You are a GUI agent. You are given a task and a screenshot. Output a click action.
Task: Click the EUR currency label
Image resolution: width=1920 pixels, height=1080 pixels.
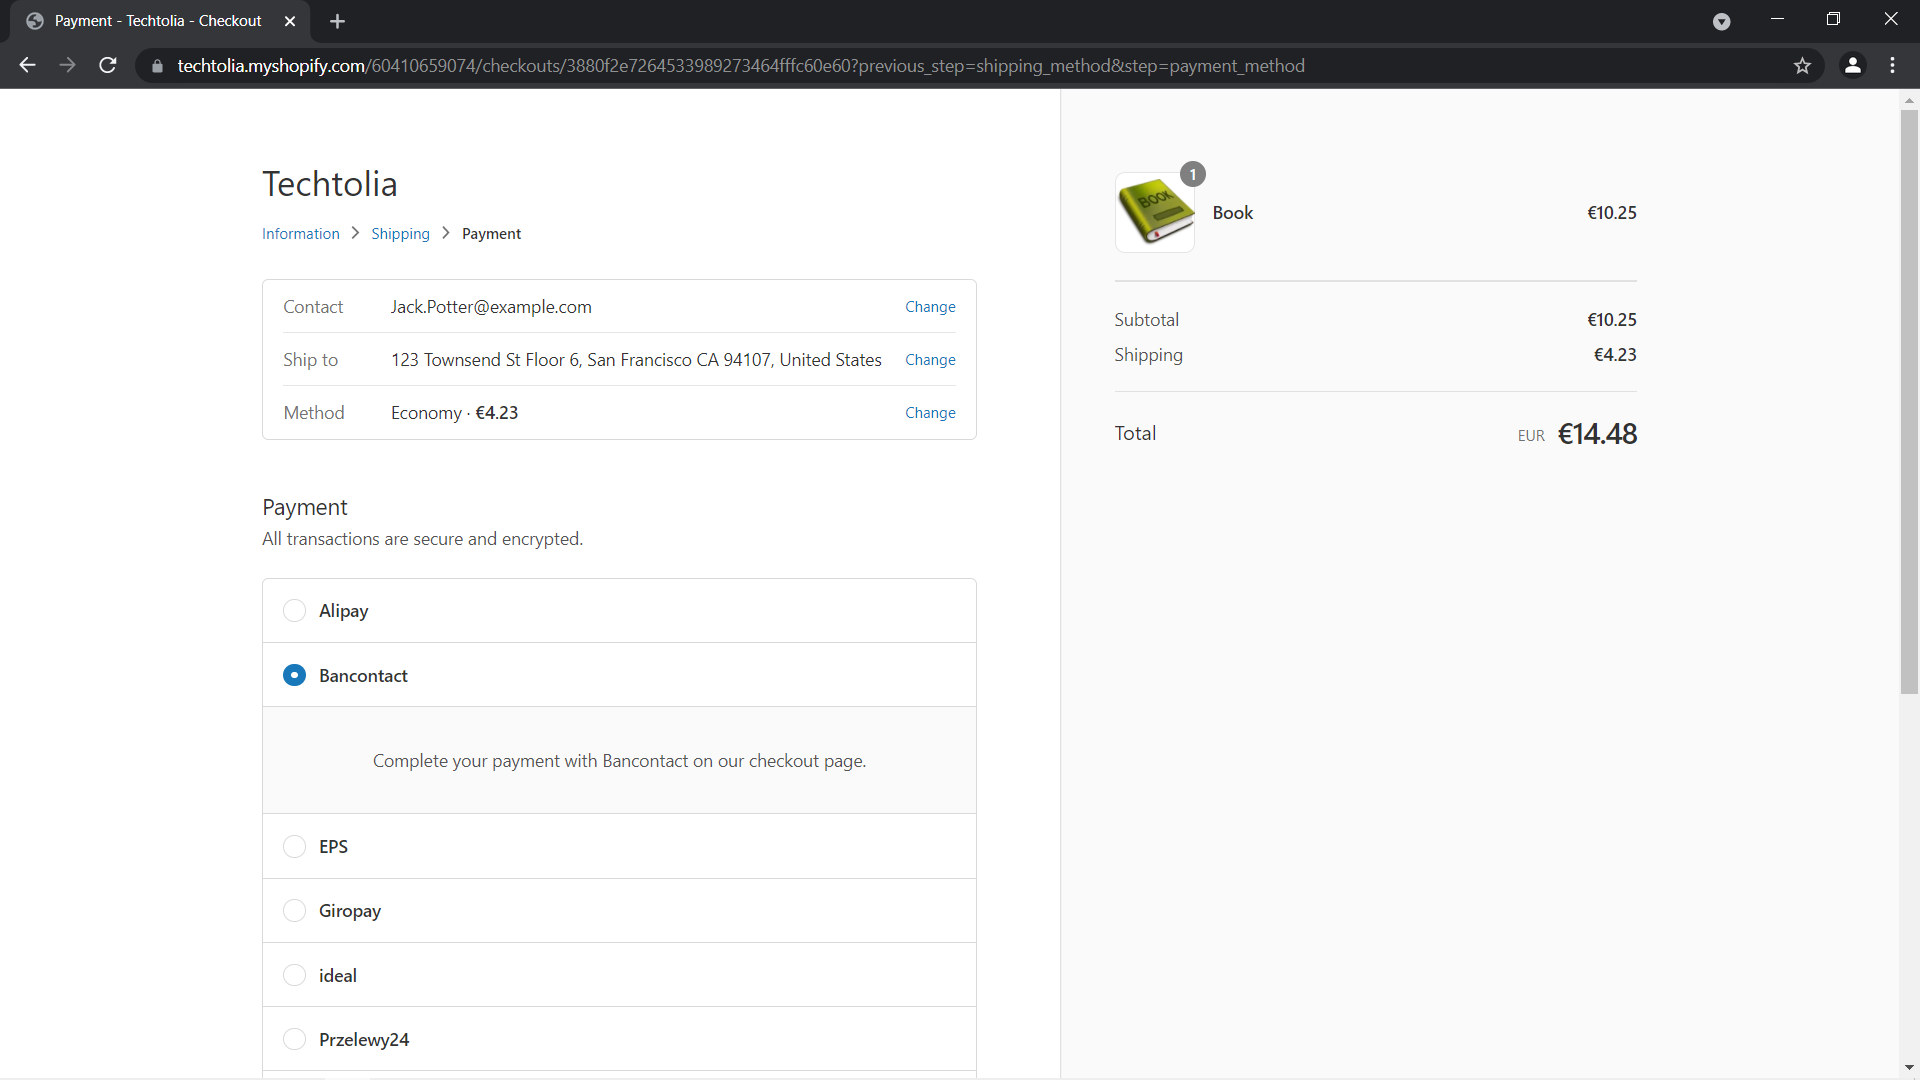tap(1531, 436)
